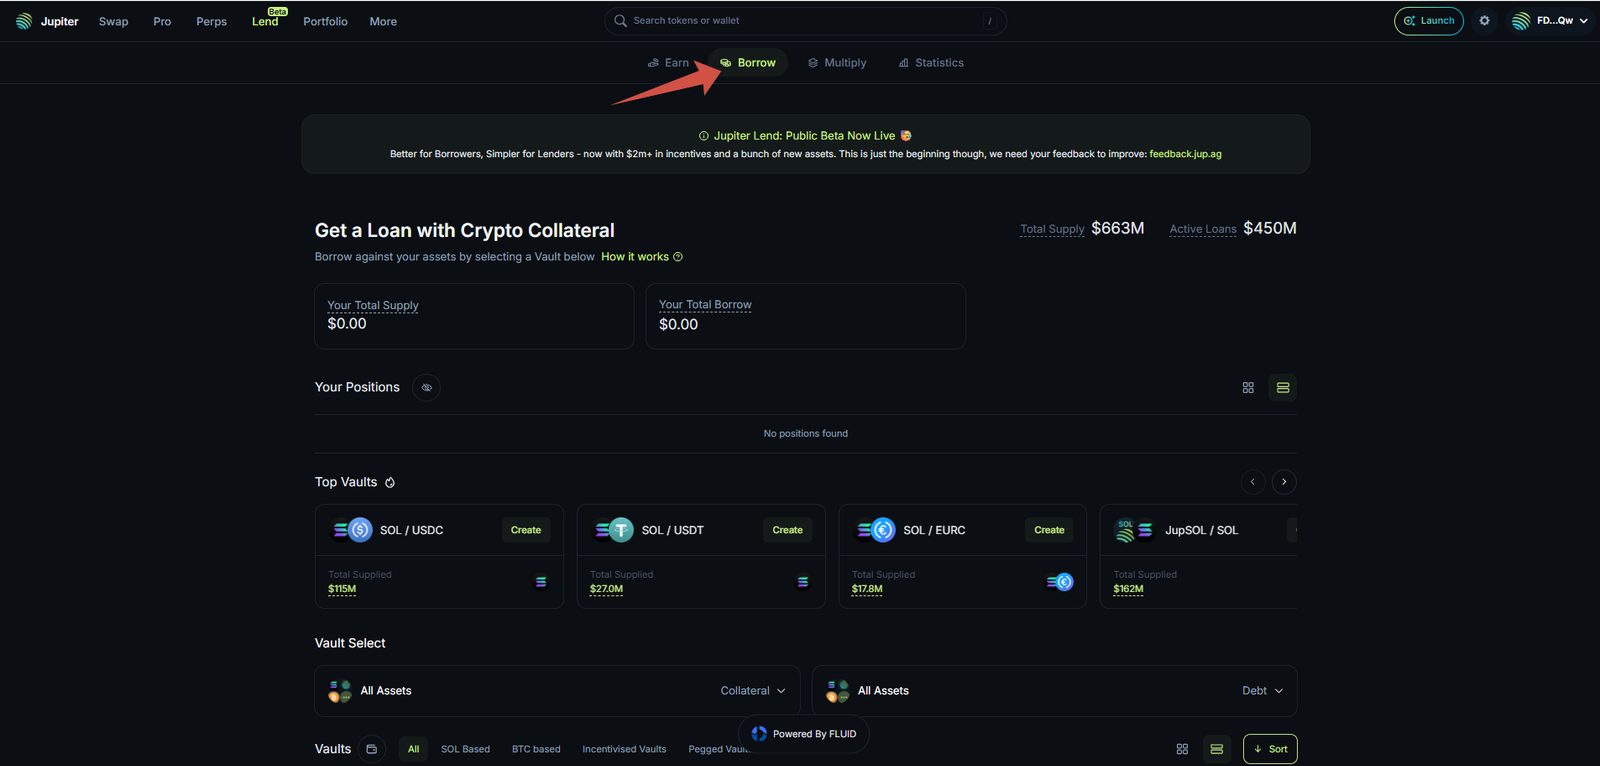Viewport: 1600px width, 766px height.
Task: Open the FD...Qw wallet dropdown
Action: pos(1550,21)
